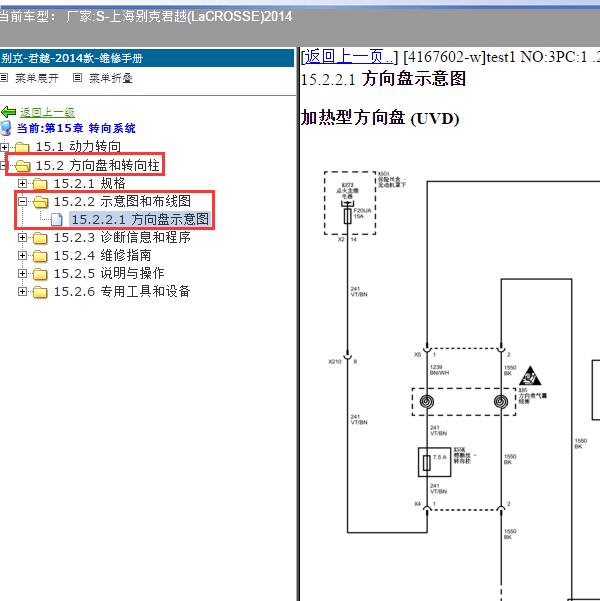Click the left coil symbol under 1239 BN/WH
Viewport: 600px width, 601px height.
click(x=427, y=402)
